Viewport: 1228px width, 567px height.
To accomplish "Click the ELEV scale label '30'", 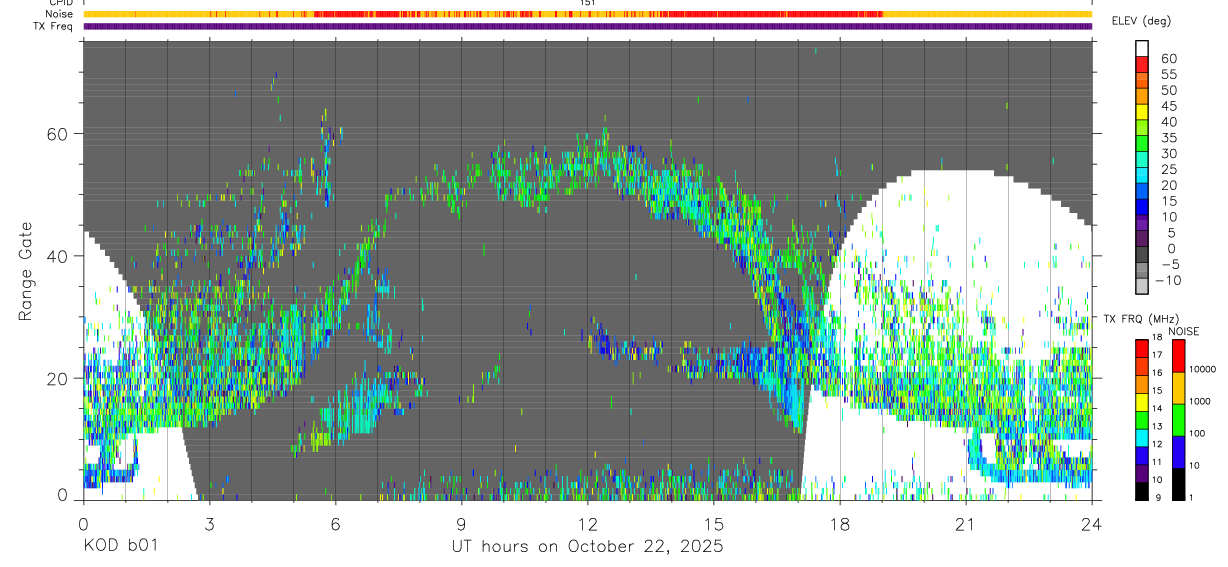I will [1168, 154].
